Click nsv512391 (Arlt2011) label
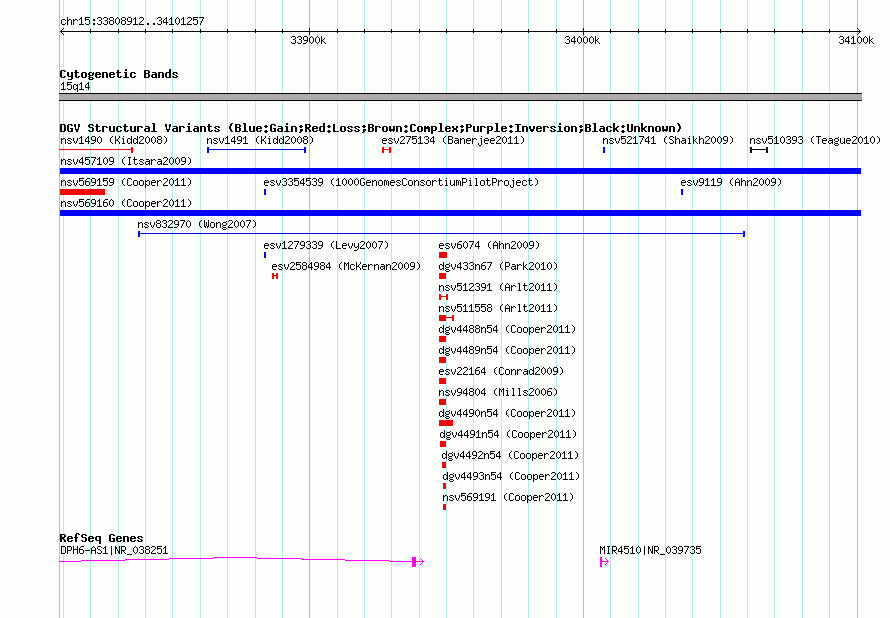The height and width of the screenshot is (618, 890). (498, 287)
